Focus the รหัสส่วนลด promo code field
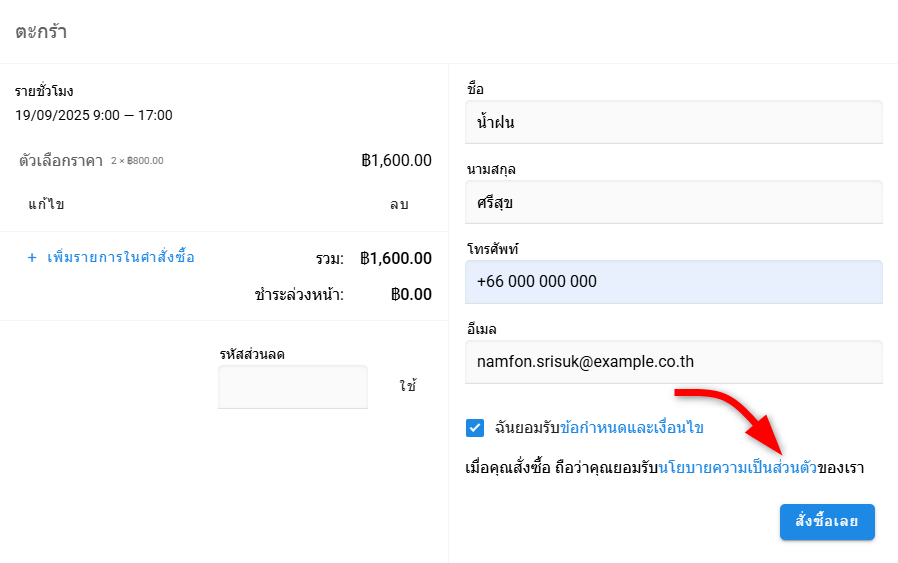The height and width of the screenshot is (563, 898). pyautogui.click(x=293, y=387)
